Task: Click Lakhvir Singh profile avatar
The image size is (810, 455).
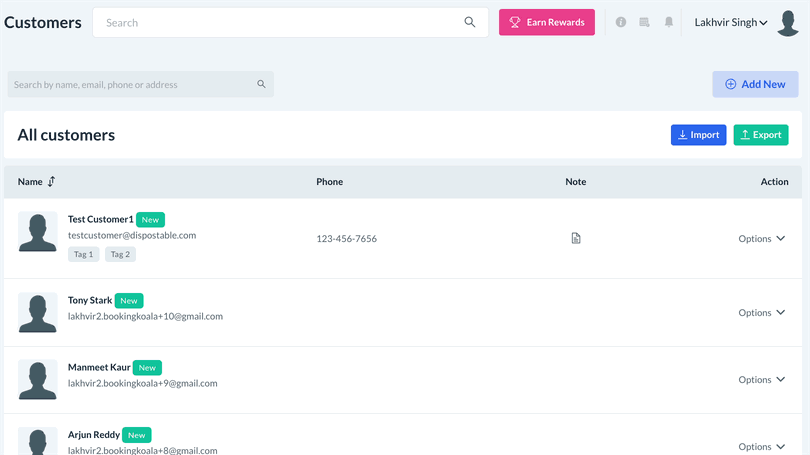Action: 788,23
